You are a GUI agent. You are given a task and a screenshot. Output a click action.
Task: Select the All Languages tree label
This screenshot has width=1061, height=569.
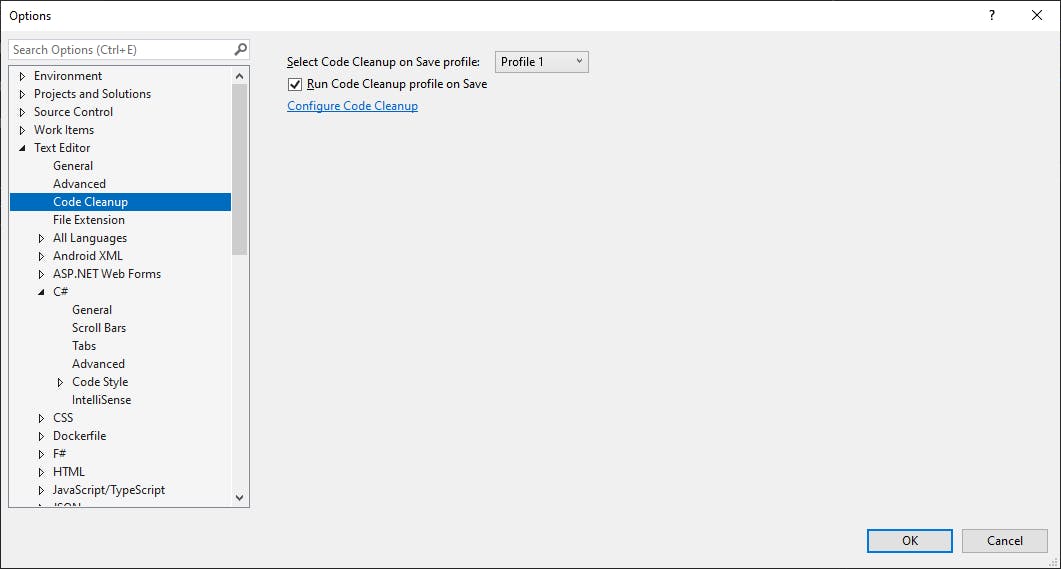point(90,238)
